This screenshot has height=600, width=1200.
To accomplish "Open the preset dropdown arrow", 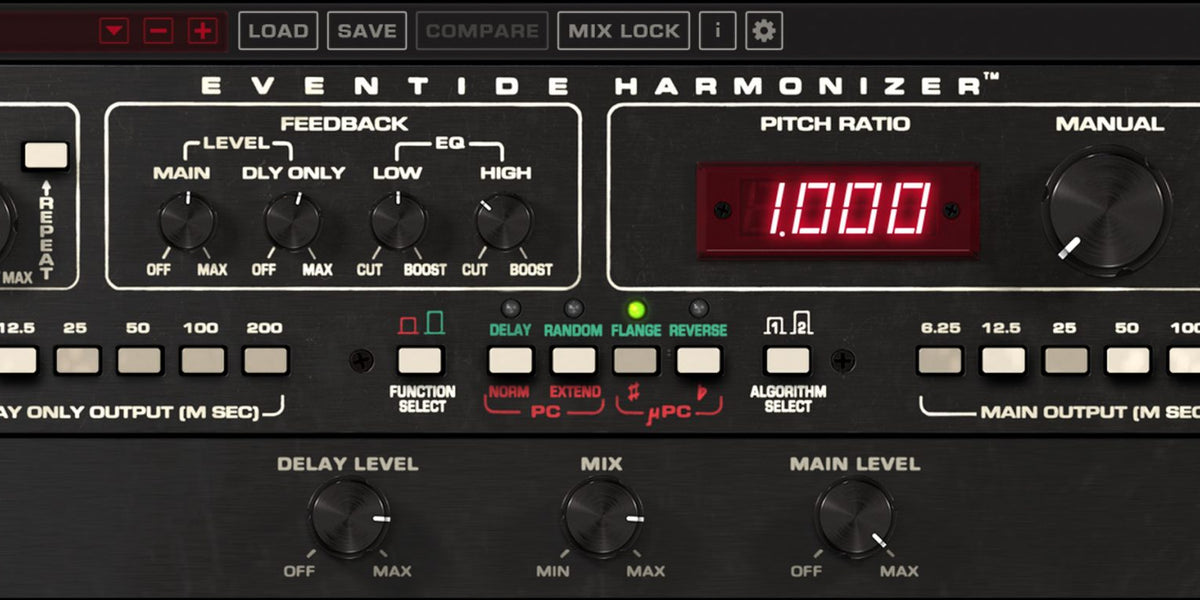I will point(115,30).
